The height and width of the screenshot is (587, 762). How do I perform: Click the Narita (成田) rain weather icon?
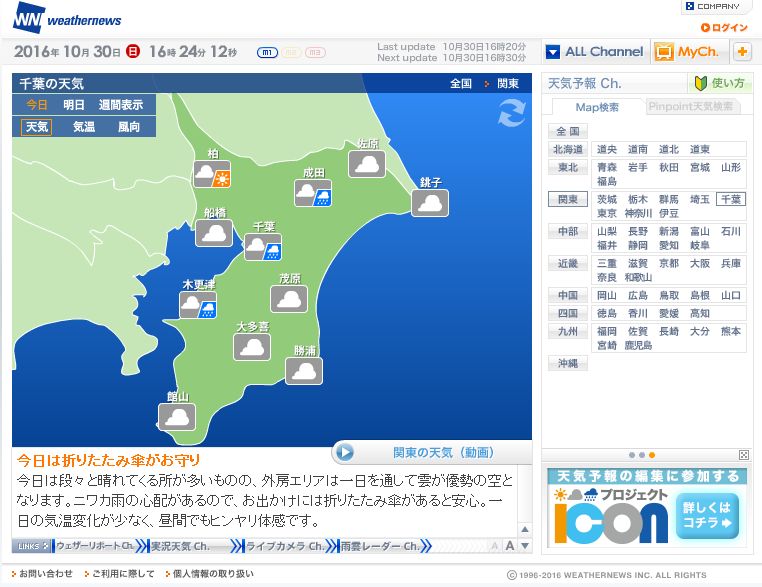click(x=313, y=193)
